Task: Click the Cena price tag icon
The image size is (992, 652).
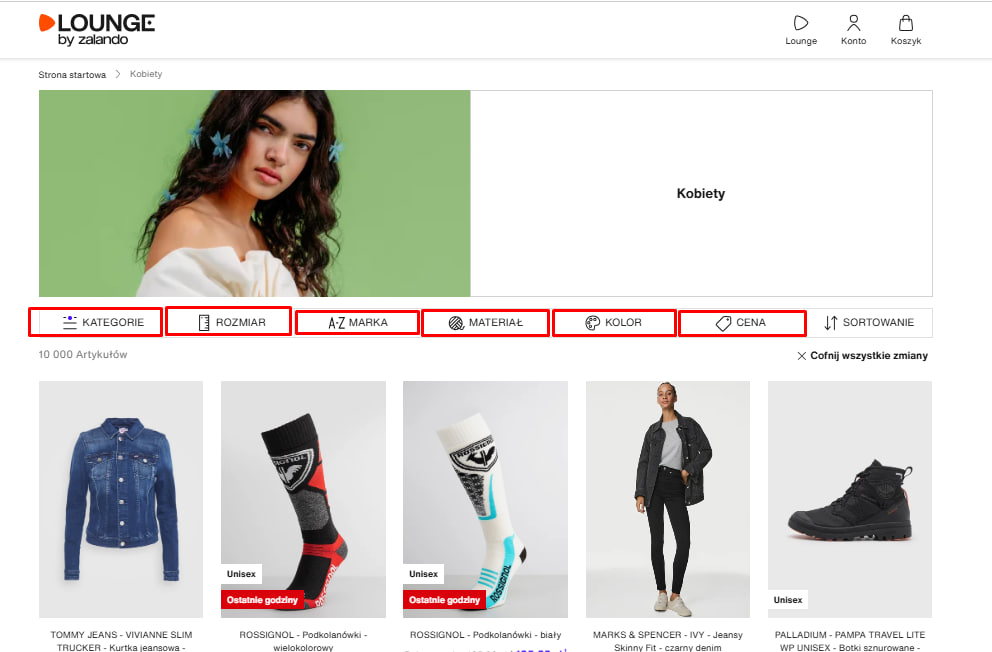Action: click(x=723, y=323)
